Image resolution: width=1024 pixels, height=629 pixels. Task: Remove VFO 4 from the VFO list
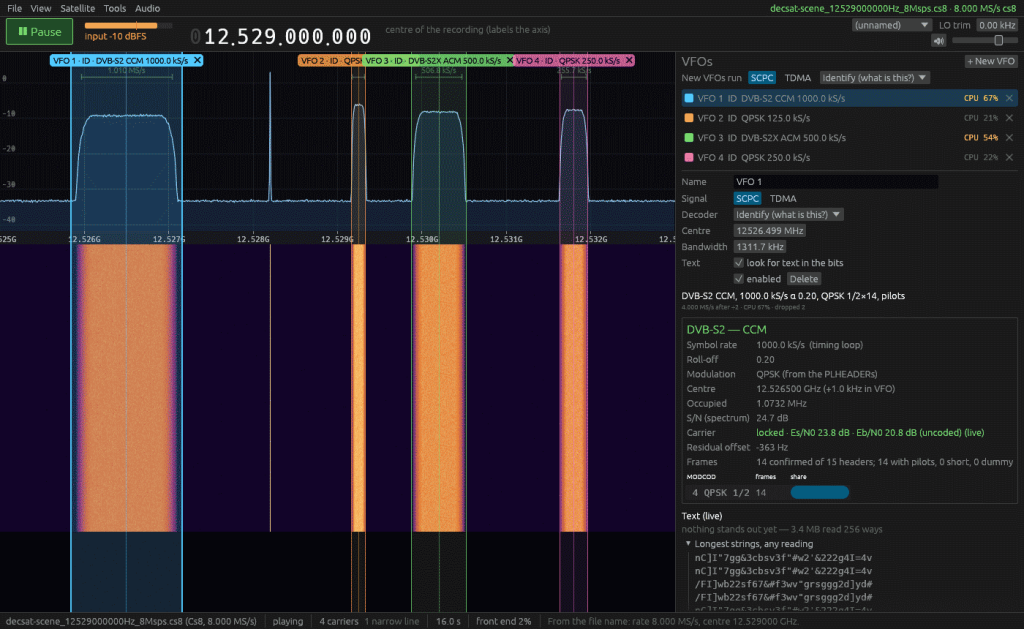(x=1010, y=157)
